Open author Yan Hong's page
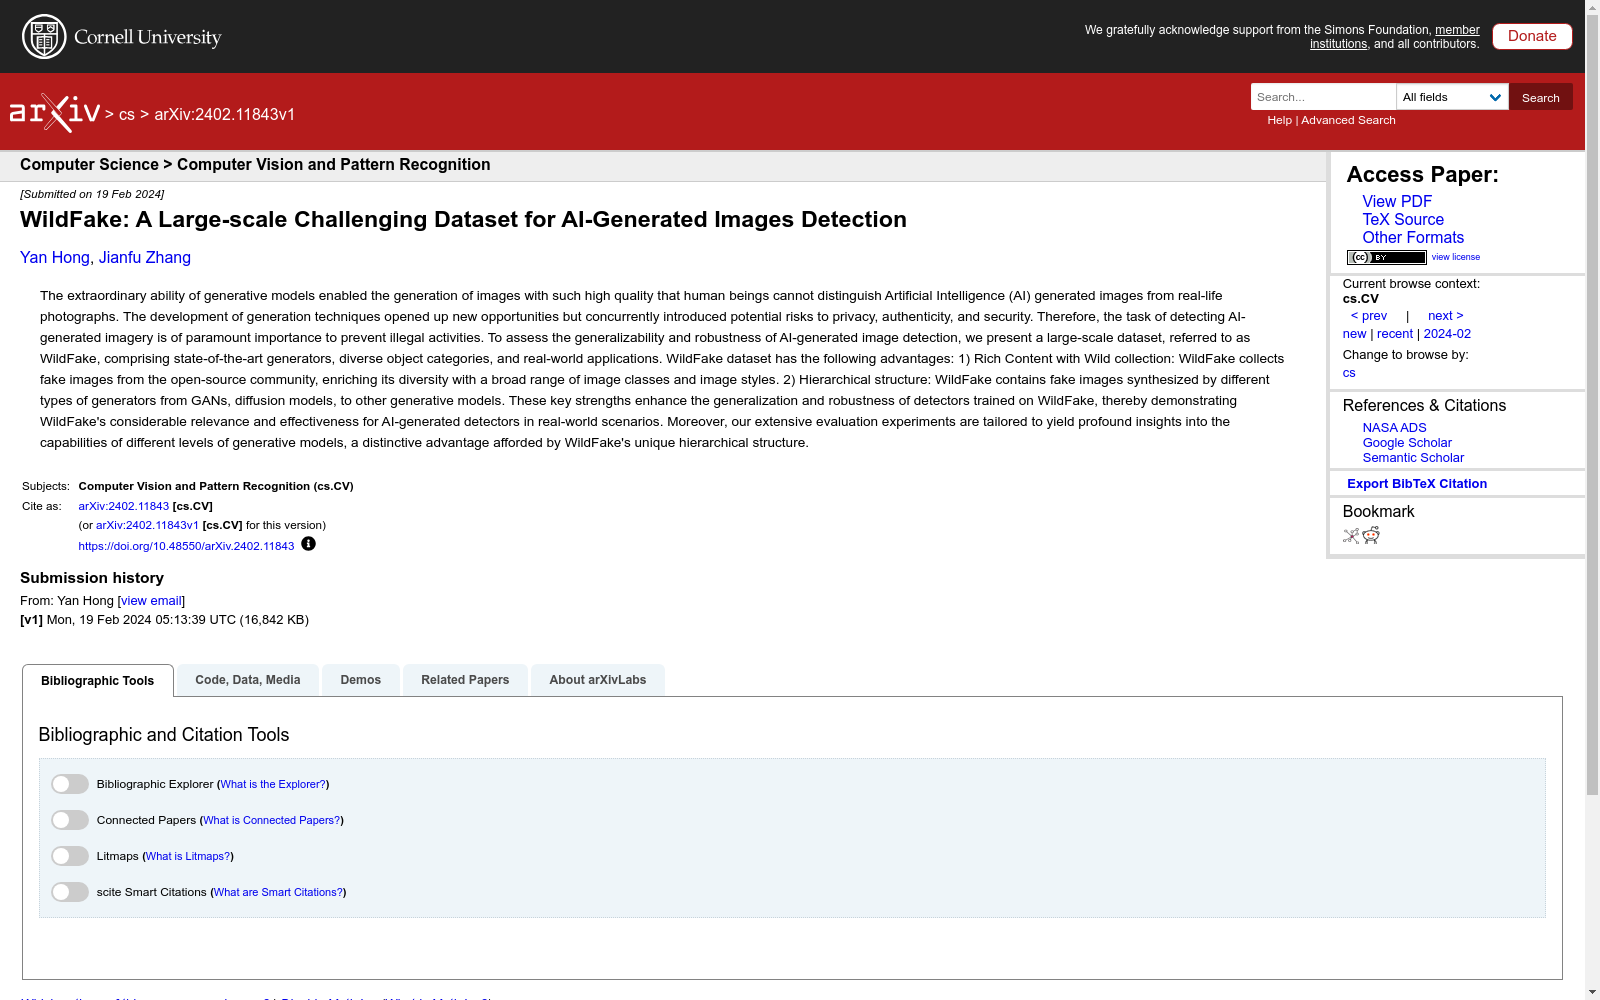 click(x=55, y=257)
